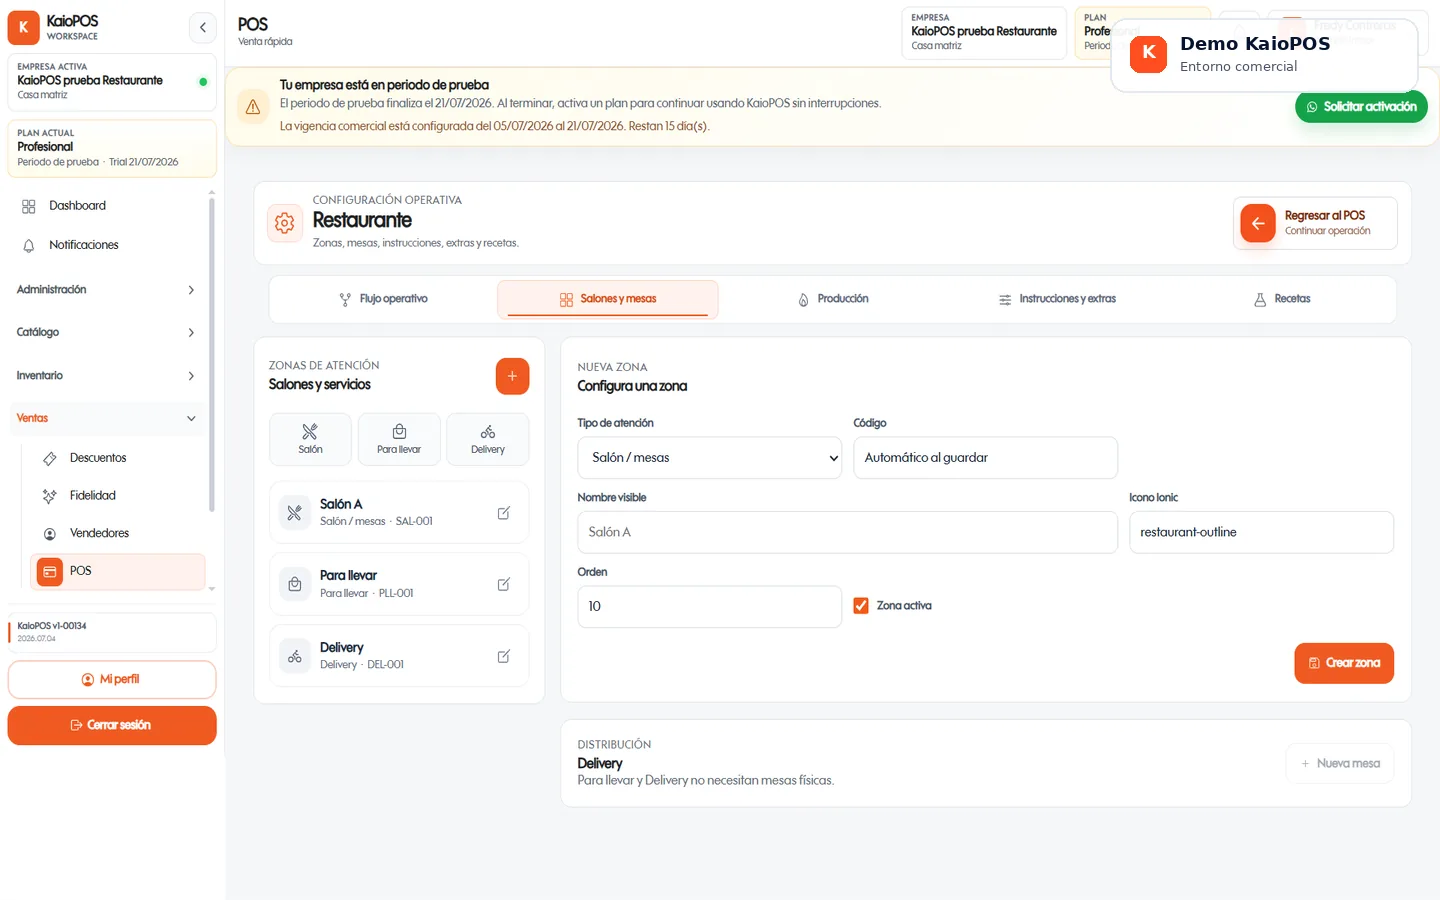The width and height of the screenshot is (1440, 900).
Task: Click the Icono Ionic input field
Action: [x=1261, y=532]
